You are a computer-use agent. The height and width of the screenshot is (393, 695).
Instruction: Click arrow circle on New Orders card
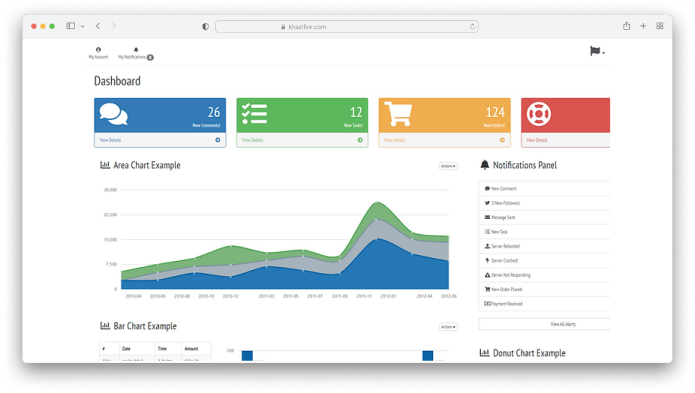click(502, 140)
